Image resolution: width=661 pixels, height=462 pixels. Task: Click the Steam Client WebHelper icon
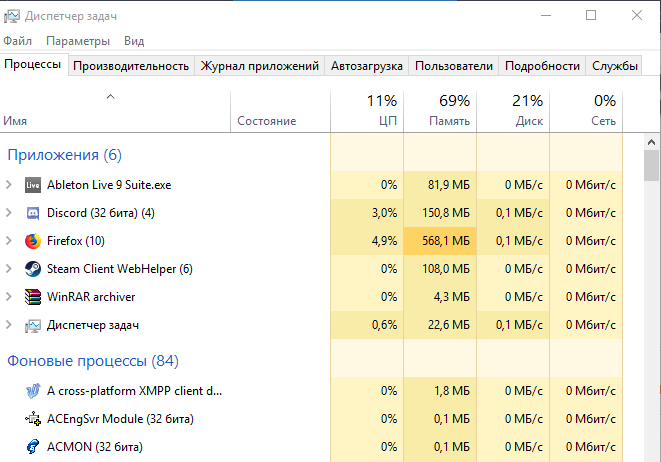pyautogui.click(x=32, y=269)
